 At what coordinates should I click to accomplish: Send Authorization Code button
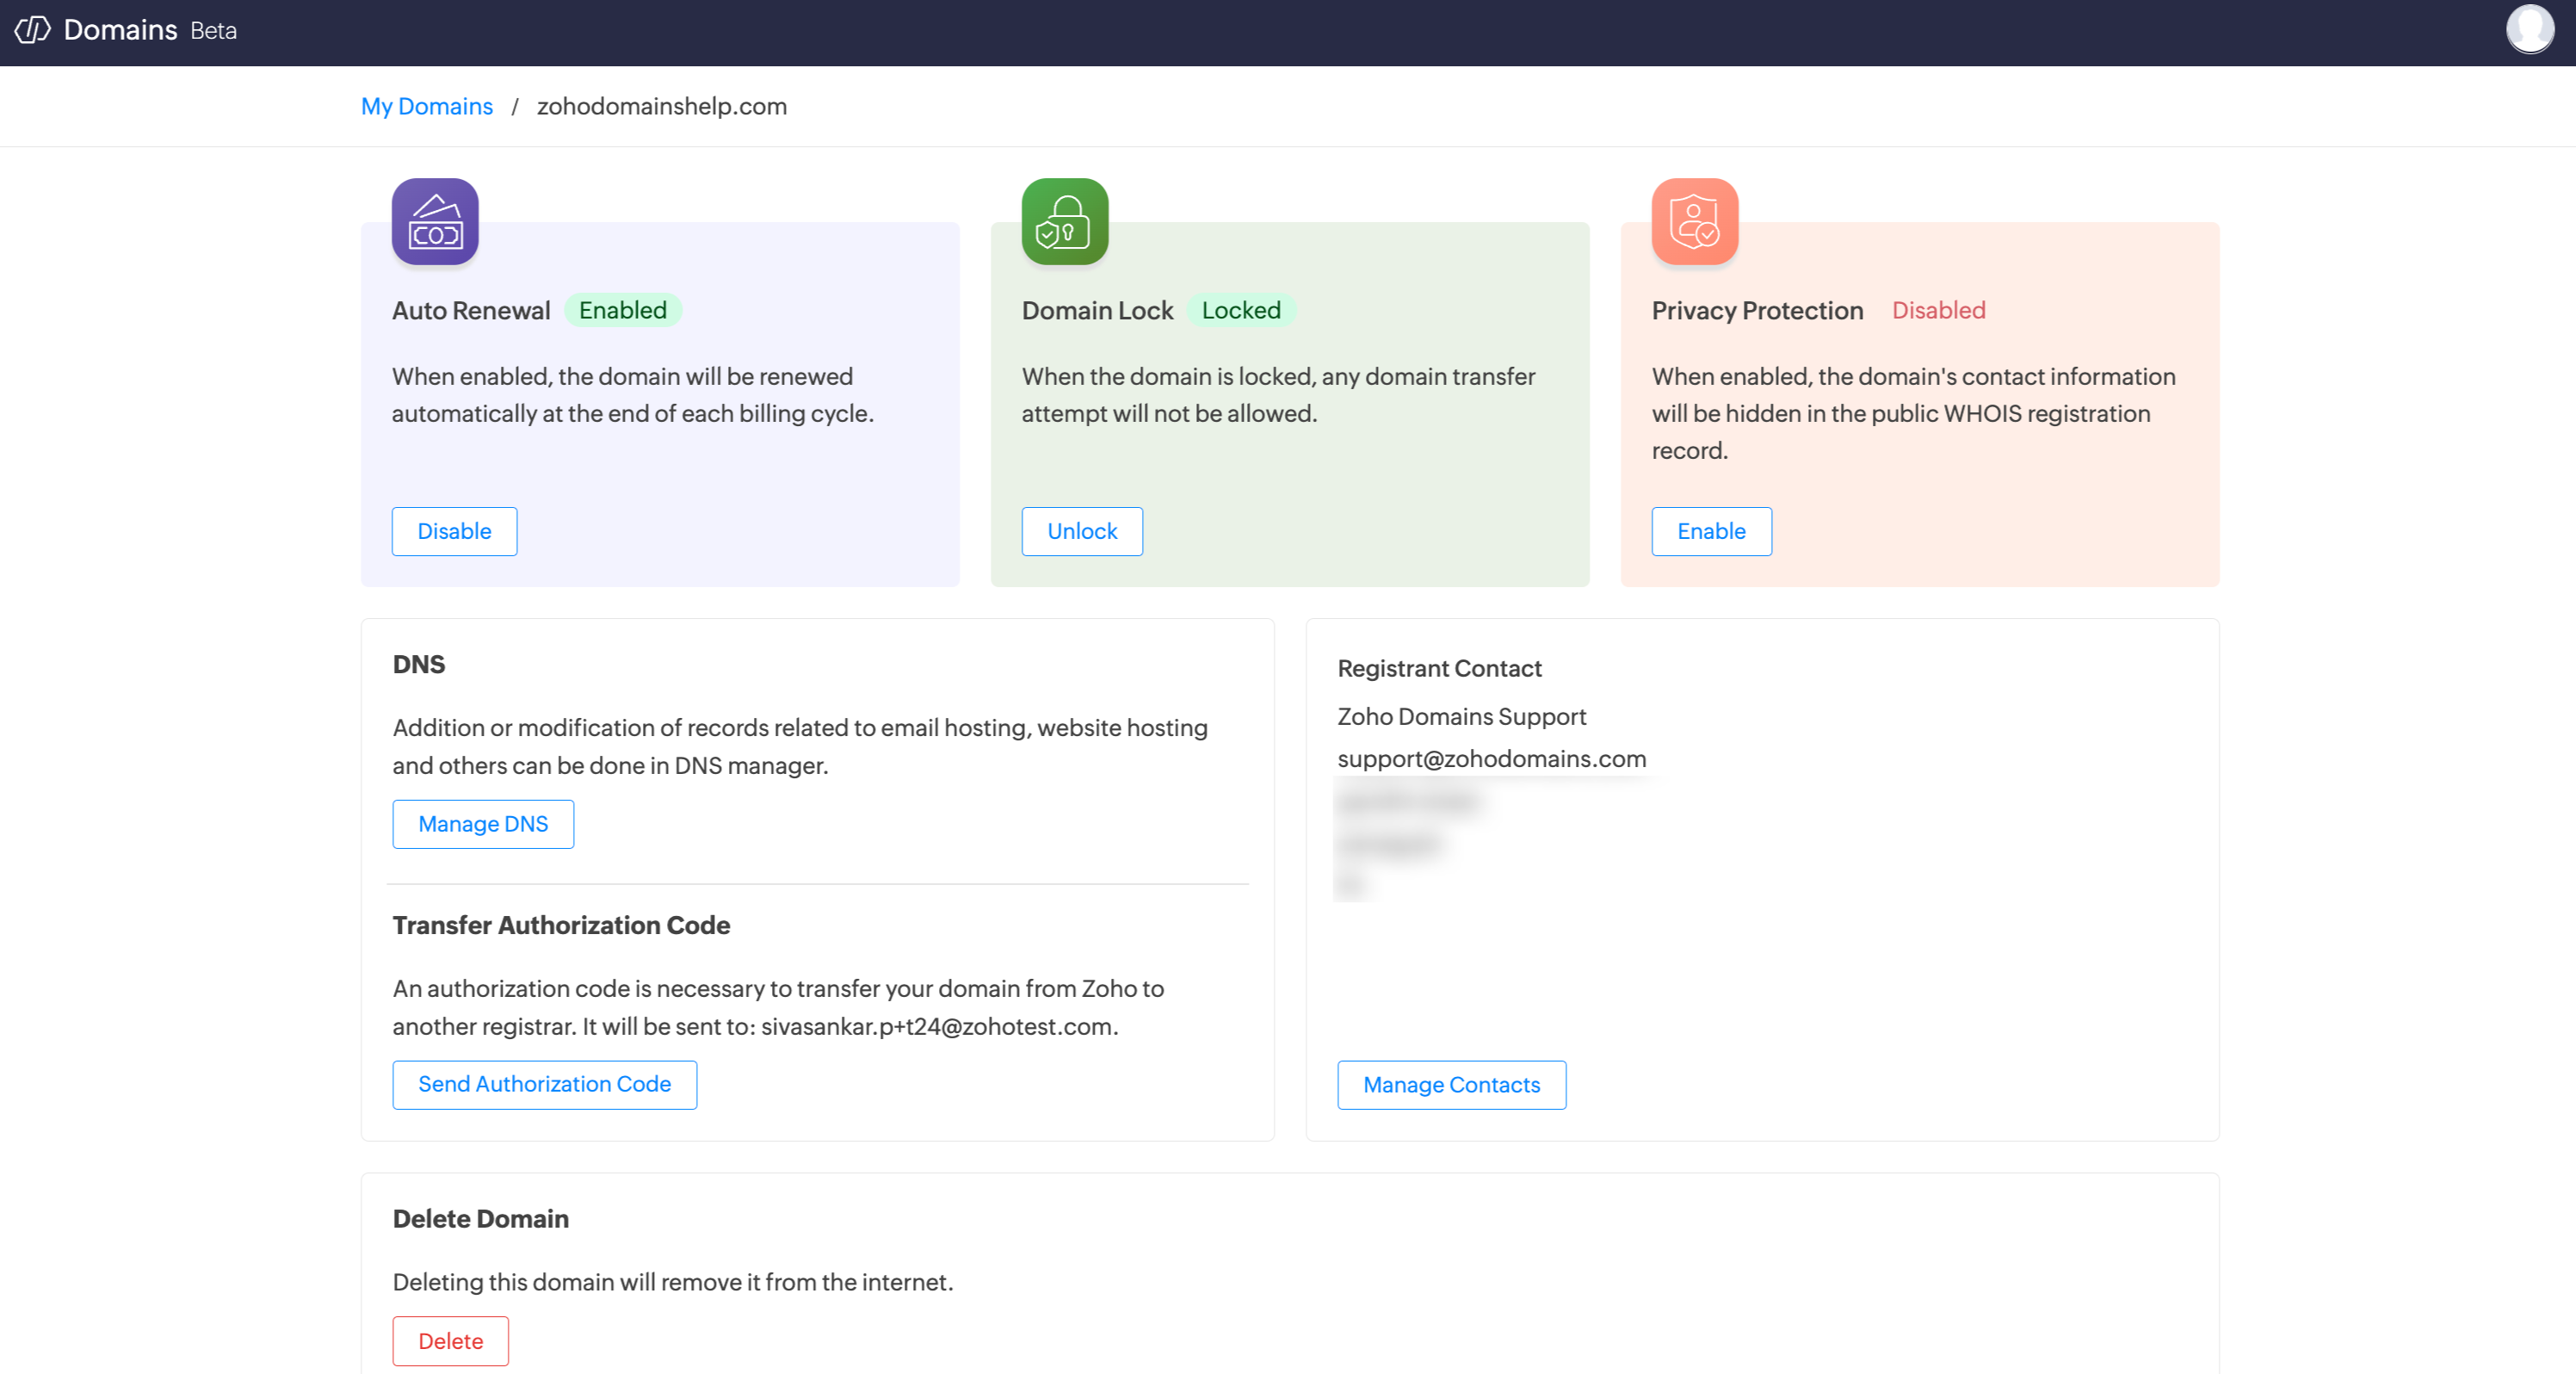pos(545,1084)
